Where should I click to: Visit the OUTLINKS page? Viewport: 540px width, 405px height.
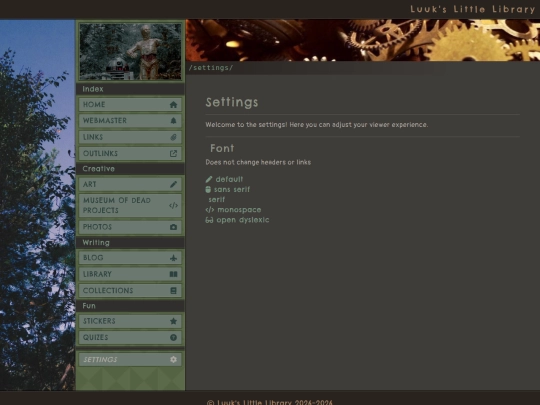(x=130, y=154)
